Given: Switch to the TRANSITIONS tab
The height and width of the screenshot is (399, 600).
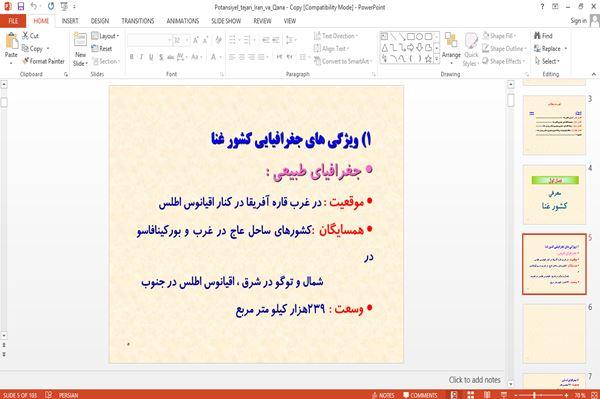Looking at the screenshot, I should pos(138,21).
